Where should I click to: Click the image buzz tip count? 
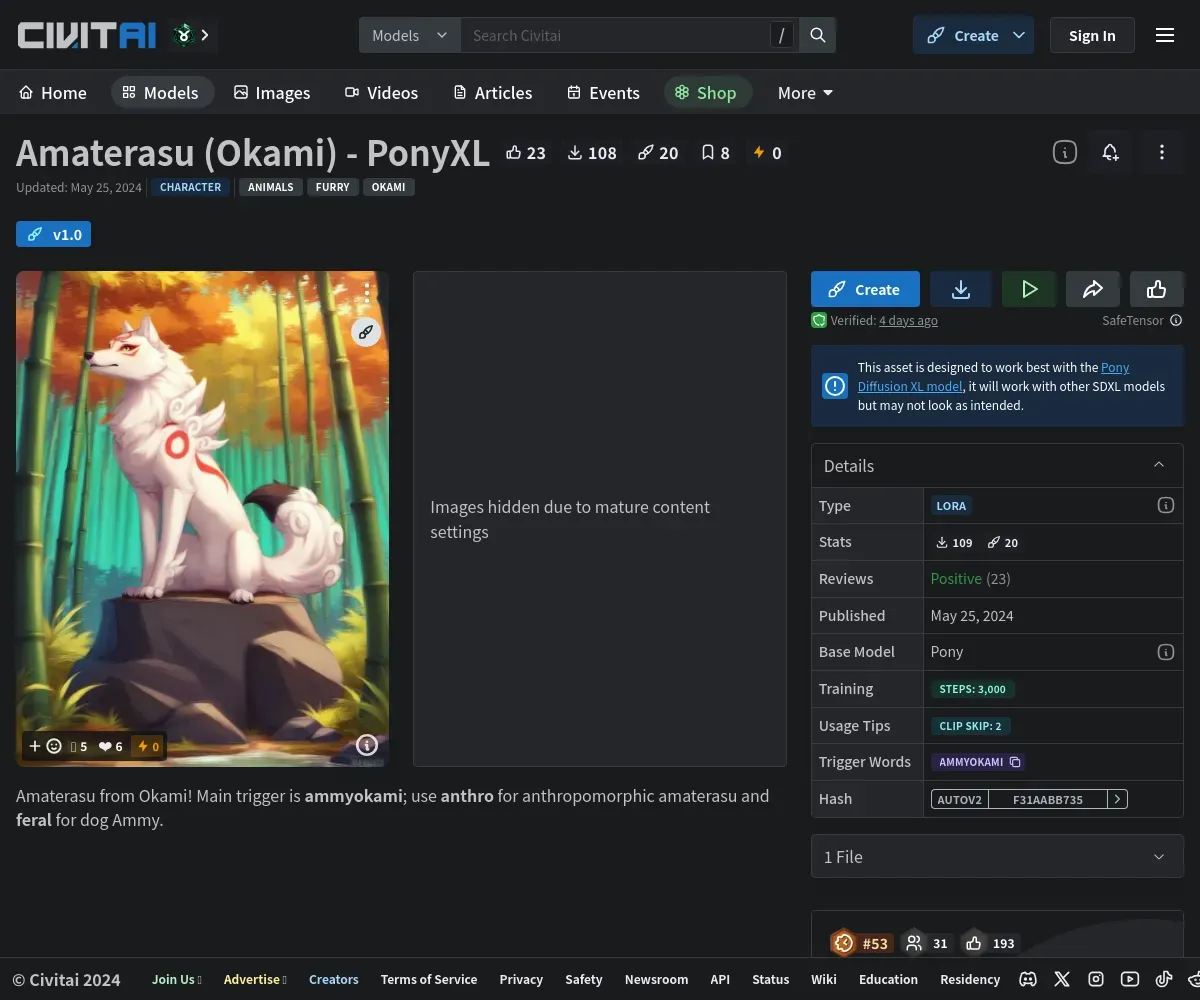147,746
